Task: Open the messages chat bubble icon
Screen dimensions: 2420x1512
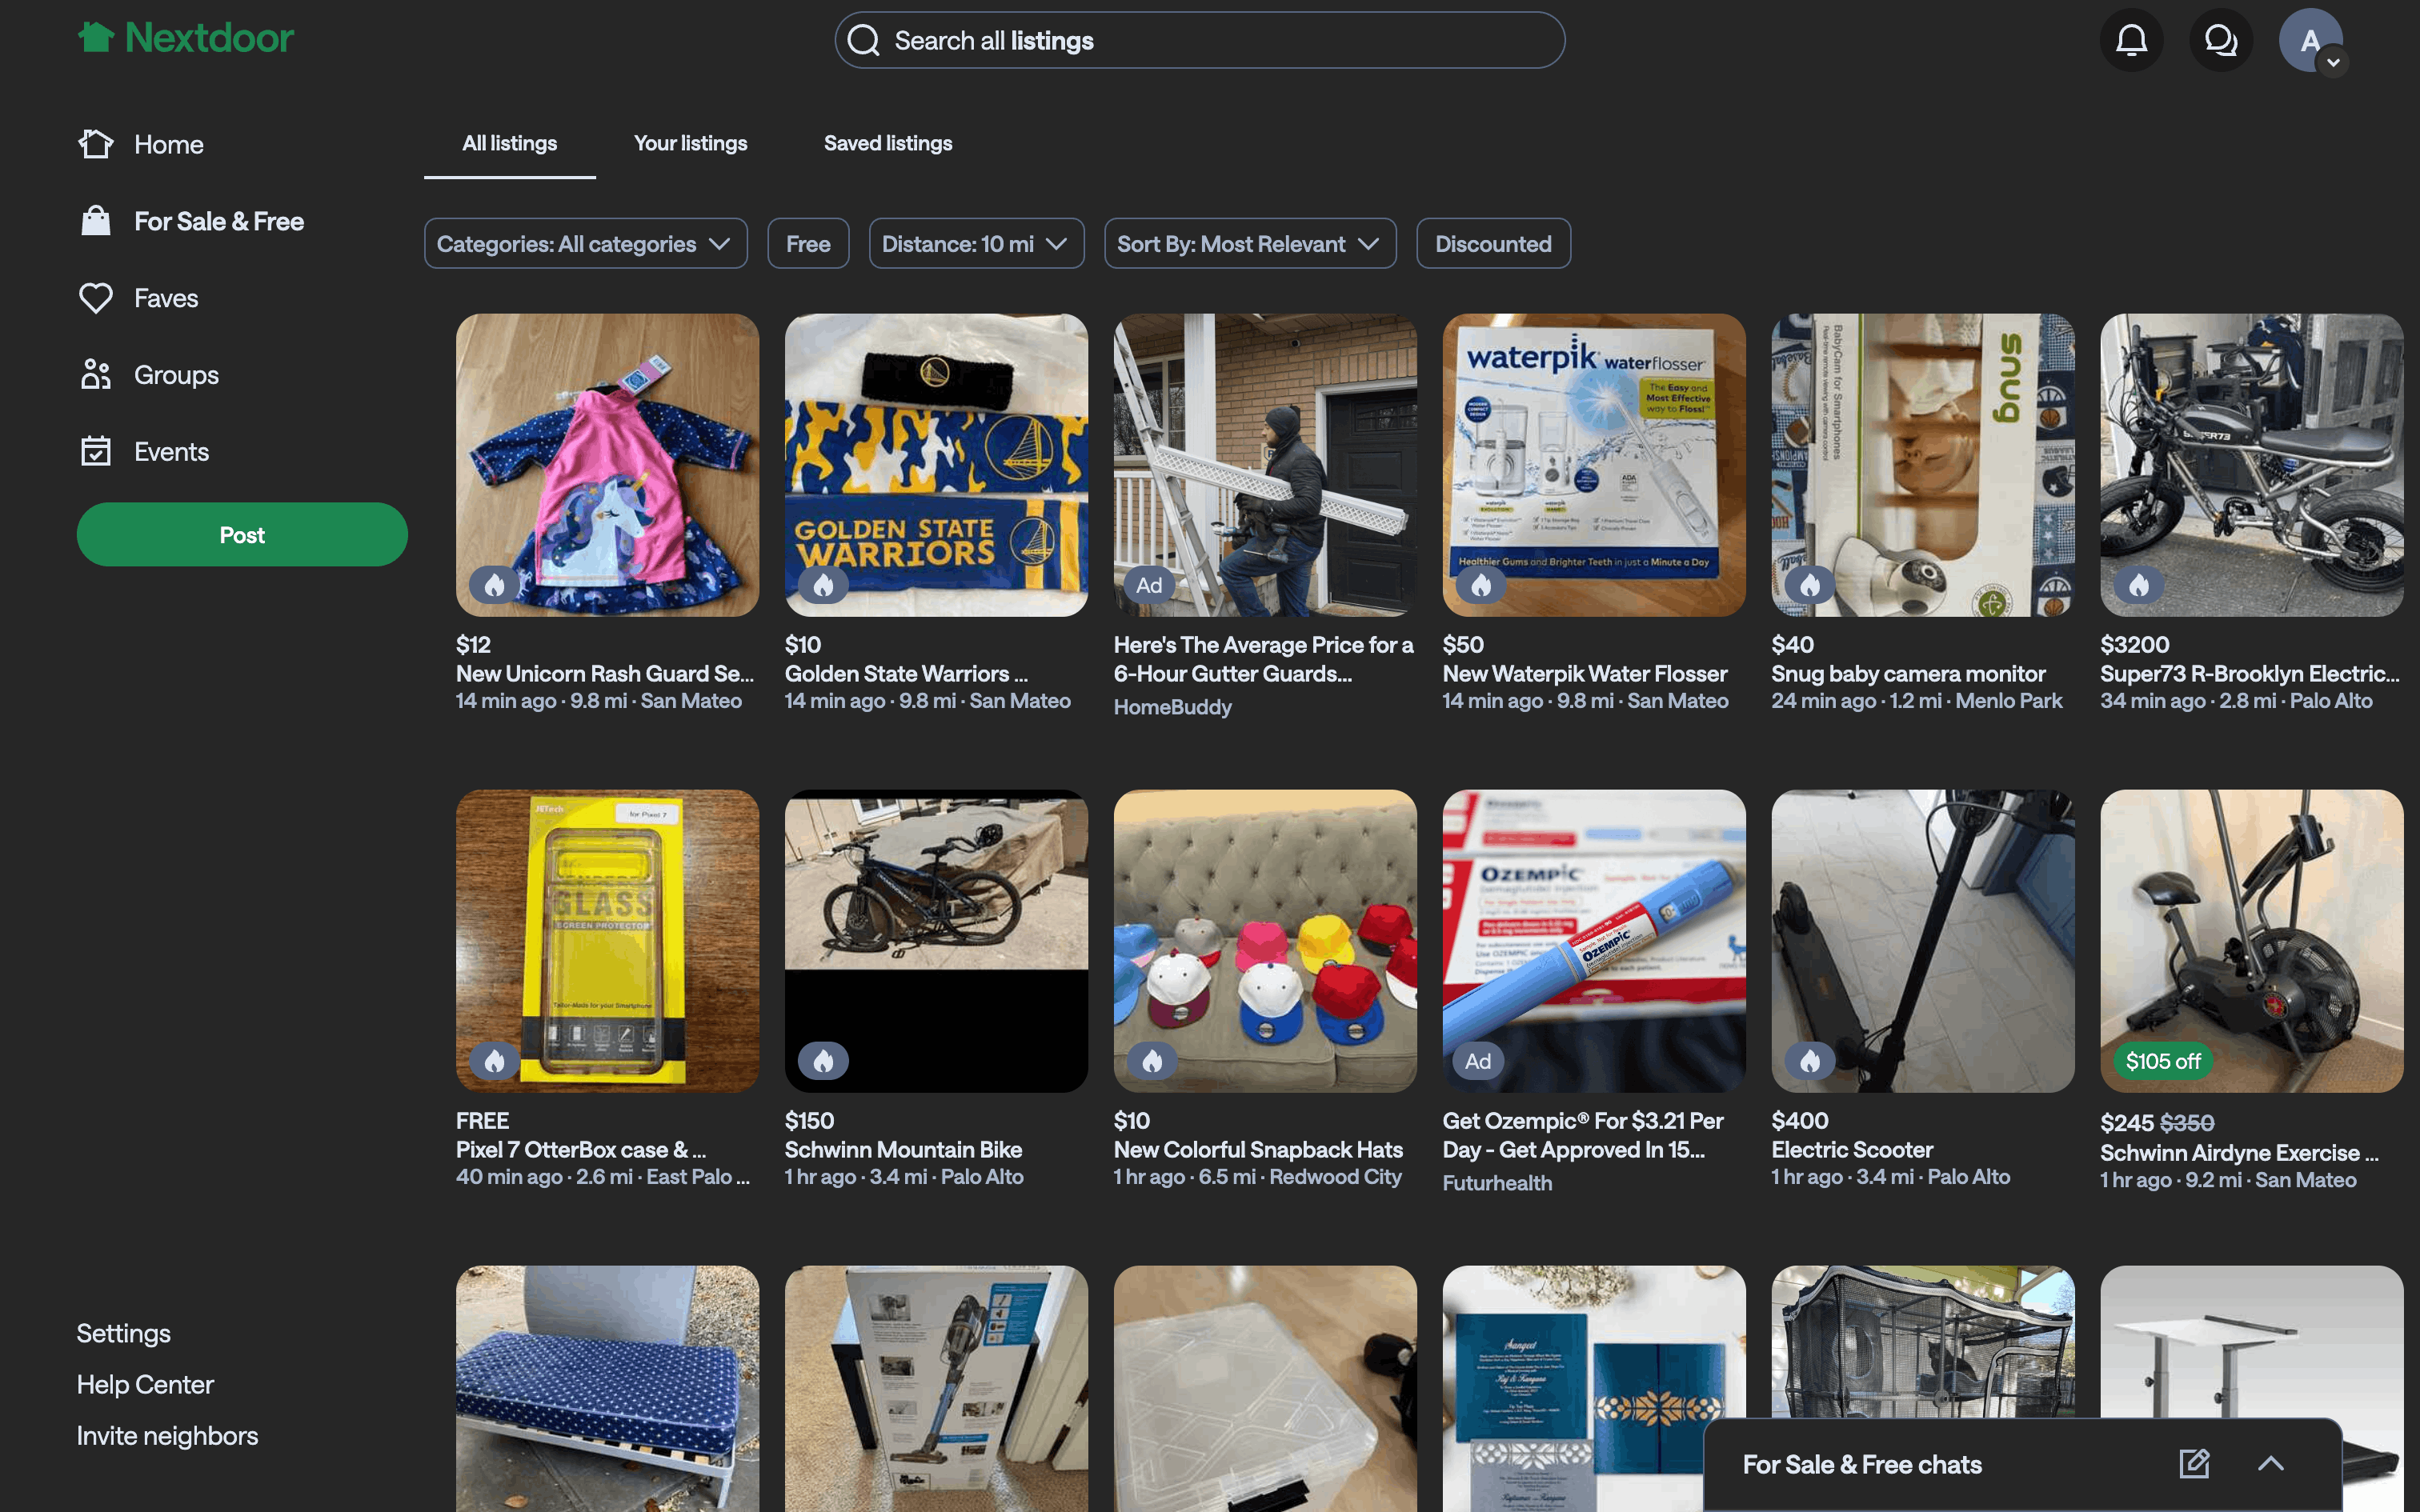Action: point(2220,40)
